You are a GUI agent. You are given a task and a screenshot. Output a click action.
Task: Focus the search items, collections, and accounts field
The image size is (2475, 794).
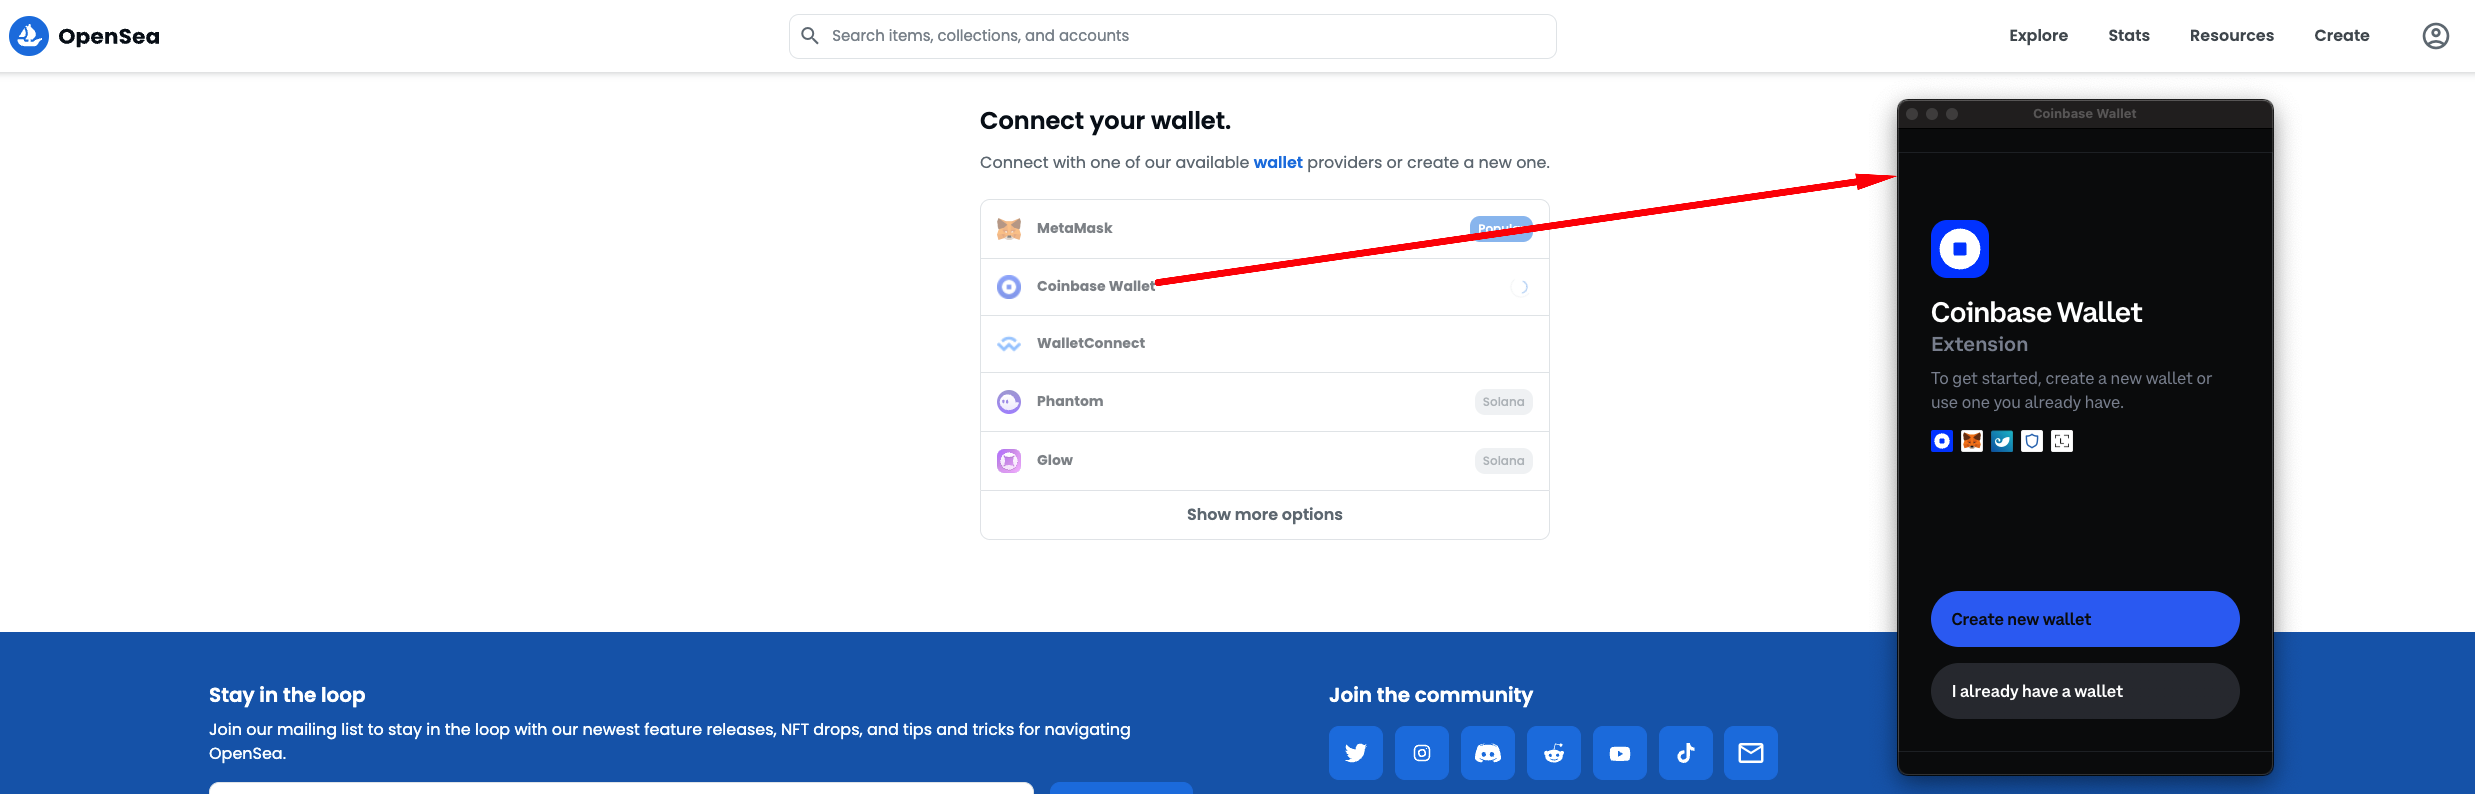(x=1172, y=36)
